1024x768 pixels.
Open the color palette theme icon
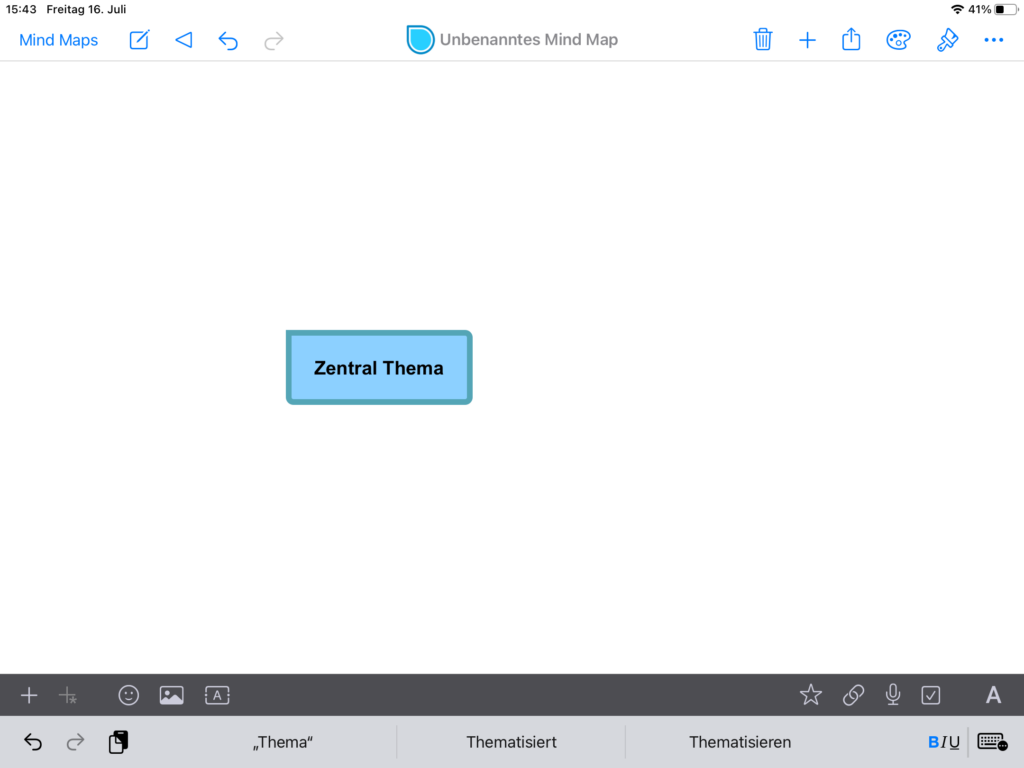pos(898,40)
